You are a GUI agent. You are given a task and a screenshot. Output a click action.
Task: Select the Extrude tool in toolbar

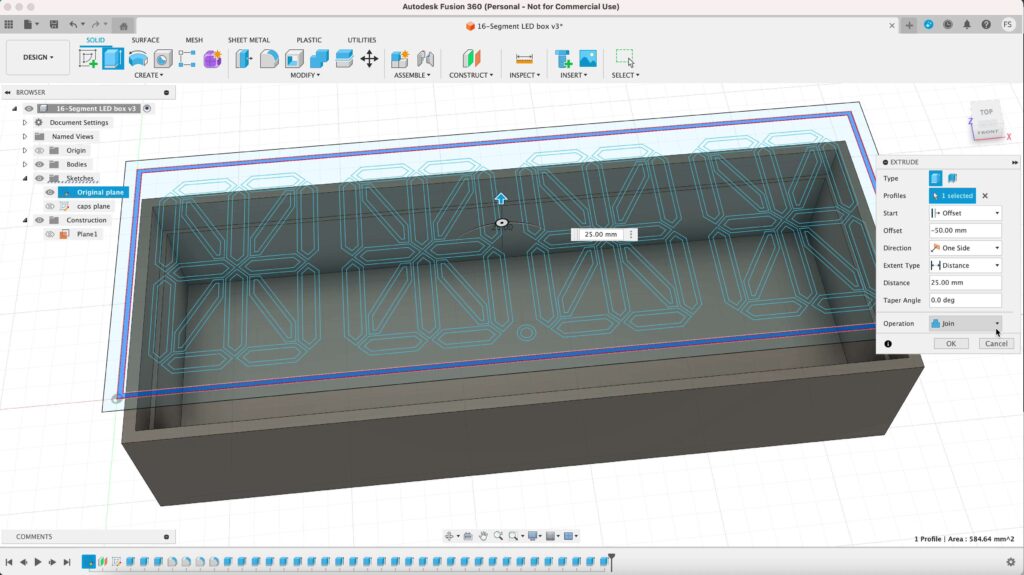coord(113,59)
